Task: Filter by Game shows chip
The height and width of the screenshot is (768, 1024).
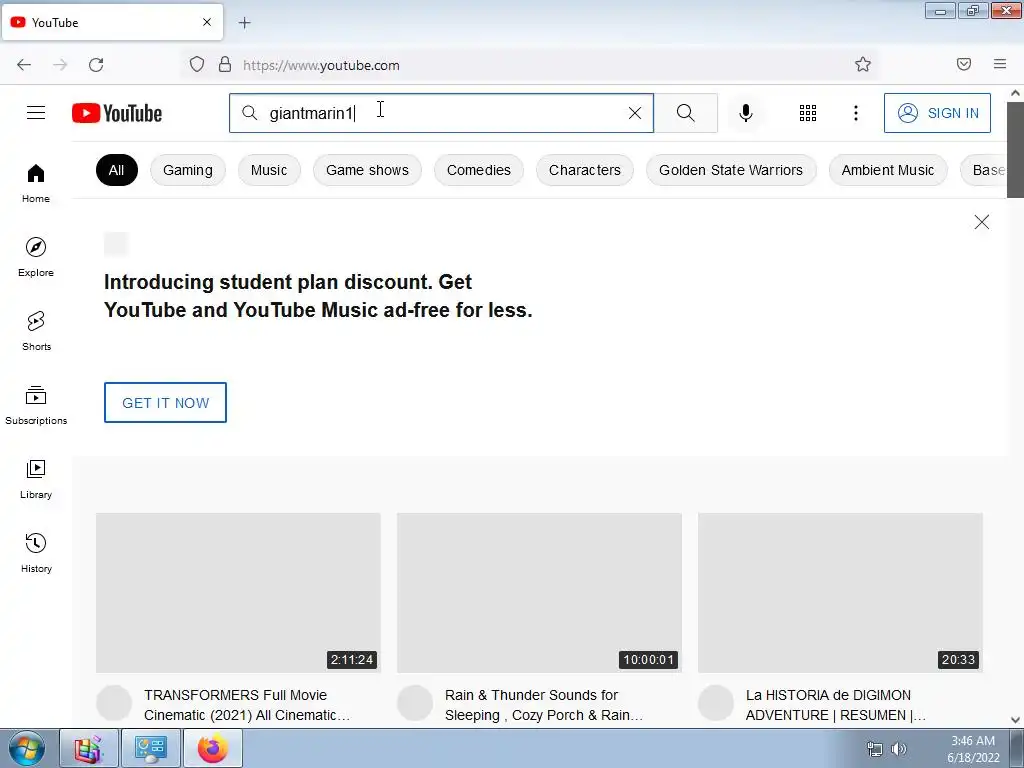Action: (x=367, y=170)
